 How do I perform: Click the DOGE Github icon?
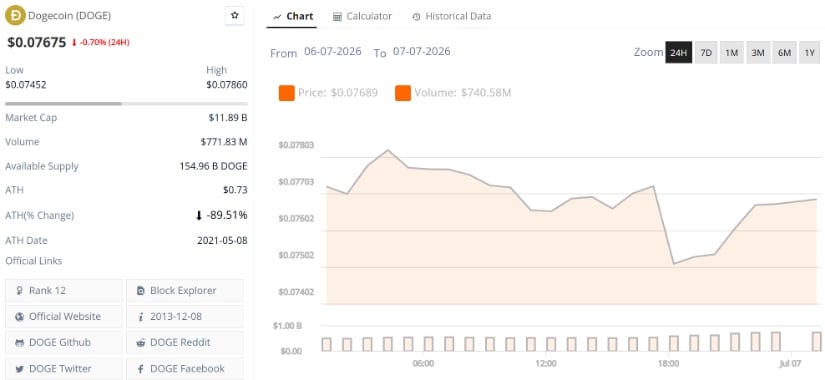(19, 343)
